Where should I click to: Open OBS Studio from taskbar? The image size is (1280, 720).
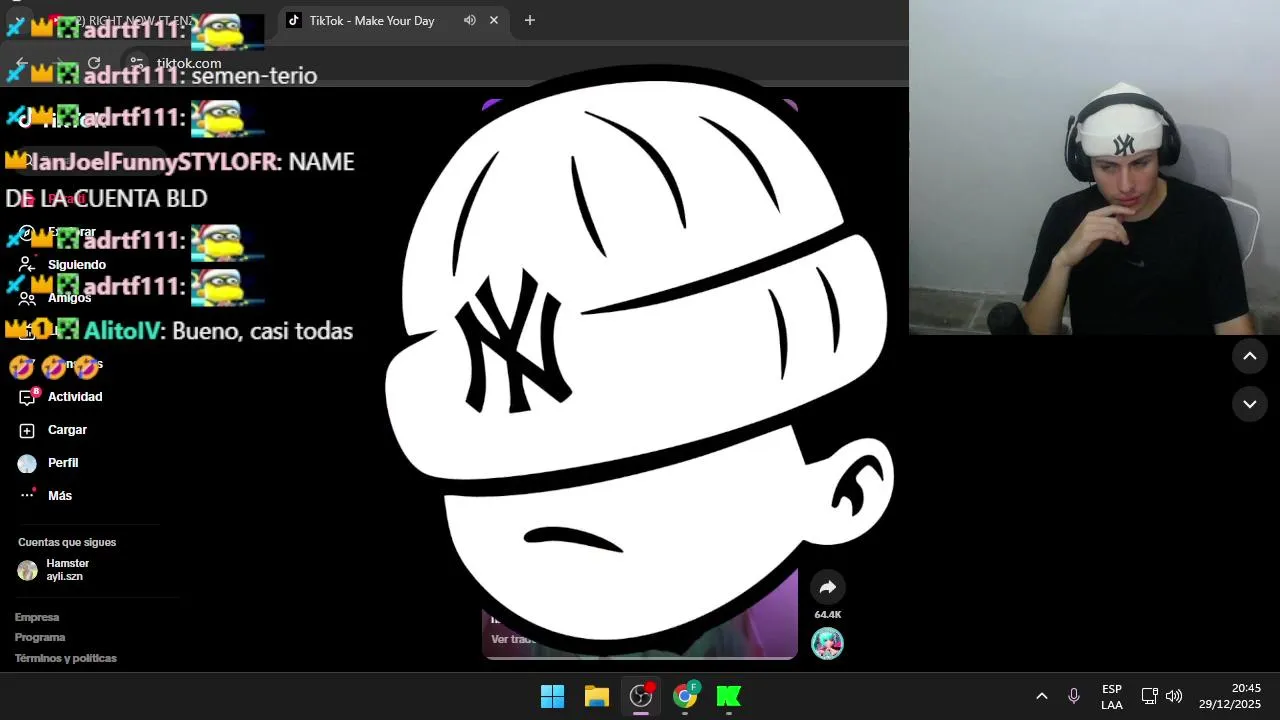641,696
